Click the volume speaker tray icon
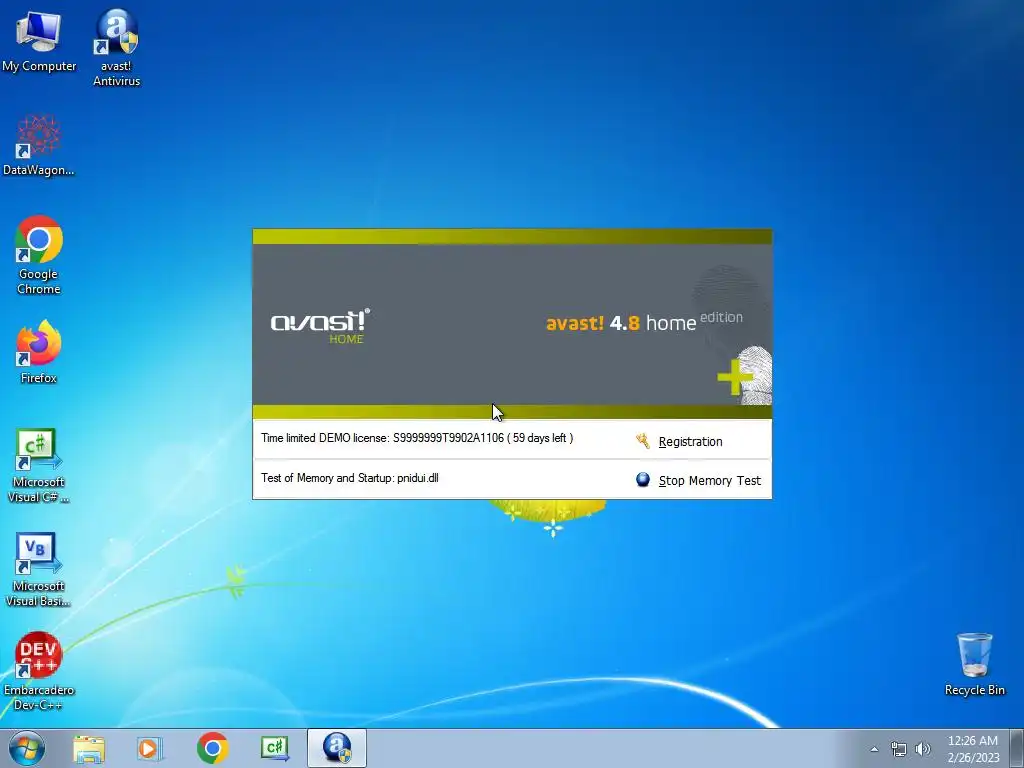 tap(923, 749)
